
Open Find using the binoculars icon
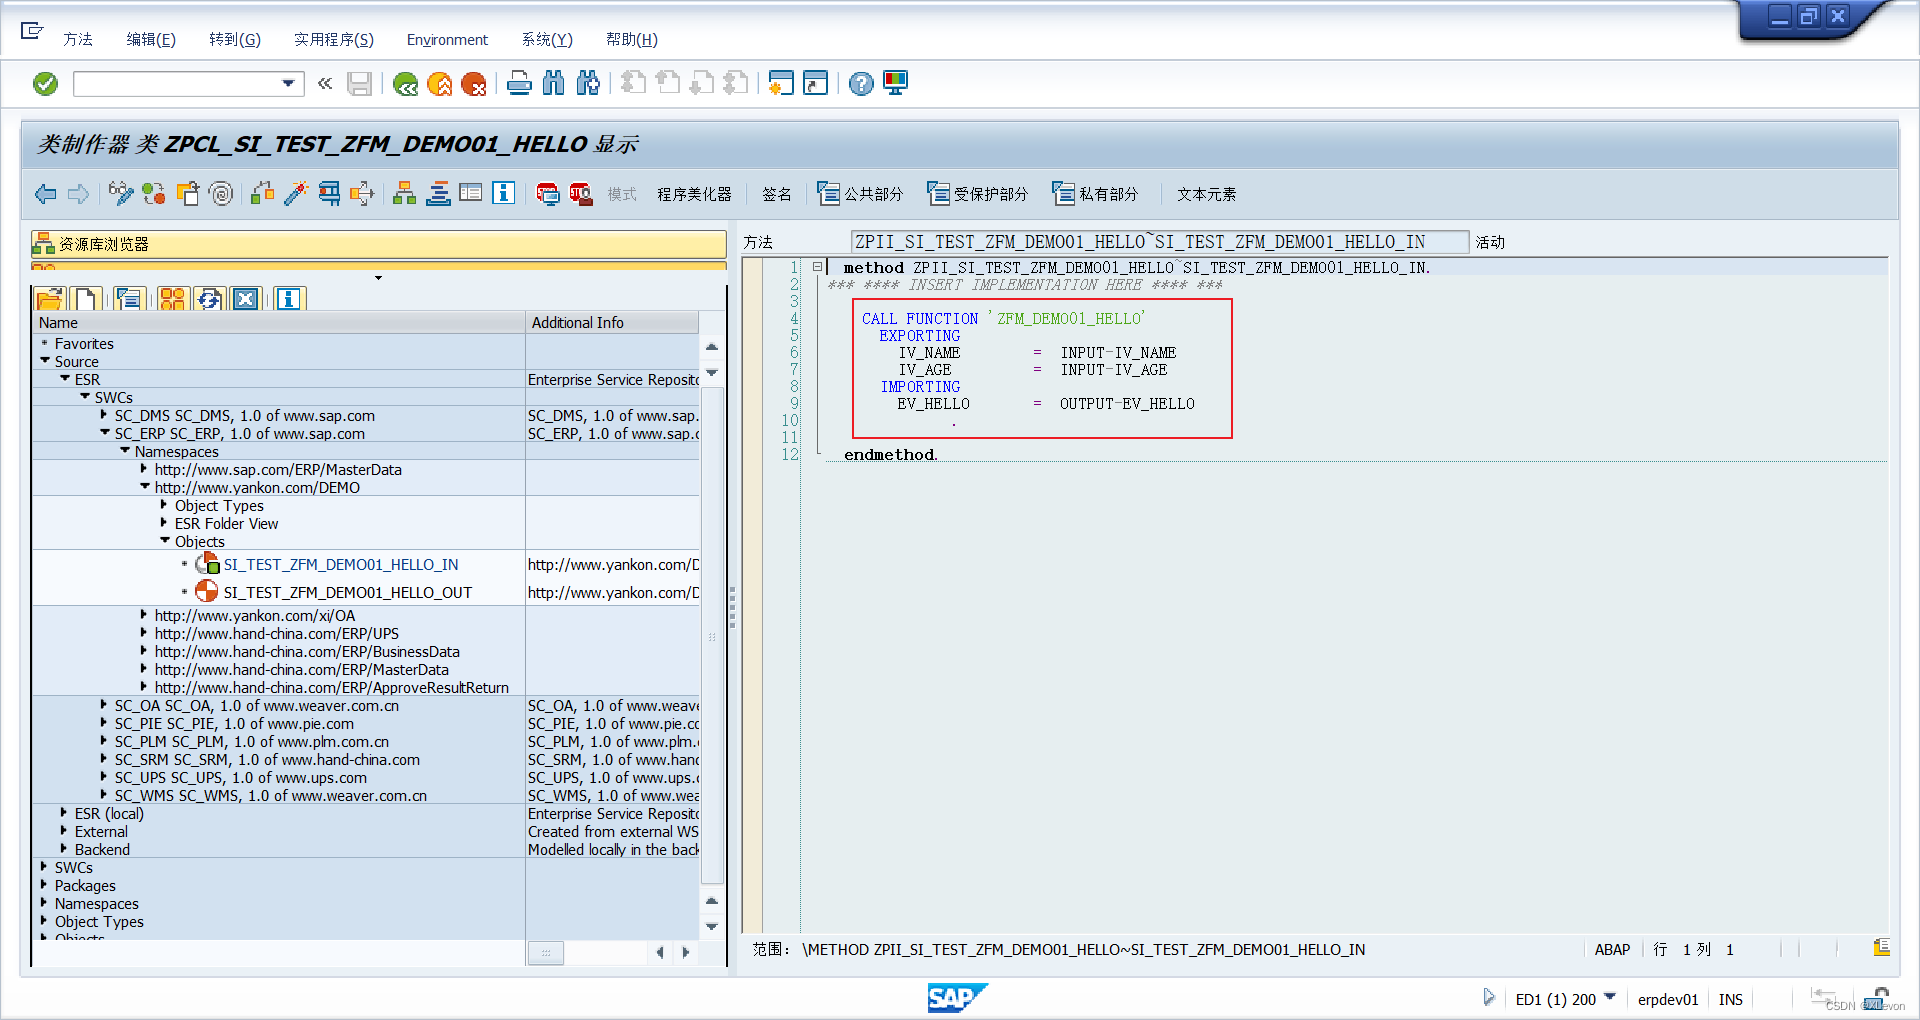[553, 83]
